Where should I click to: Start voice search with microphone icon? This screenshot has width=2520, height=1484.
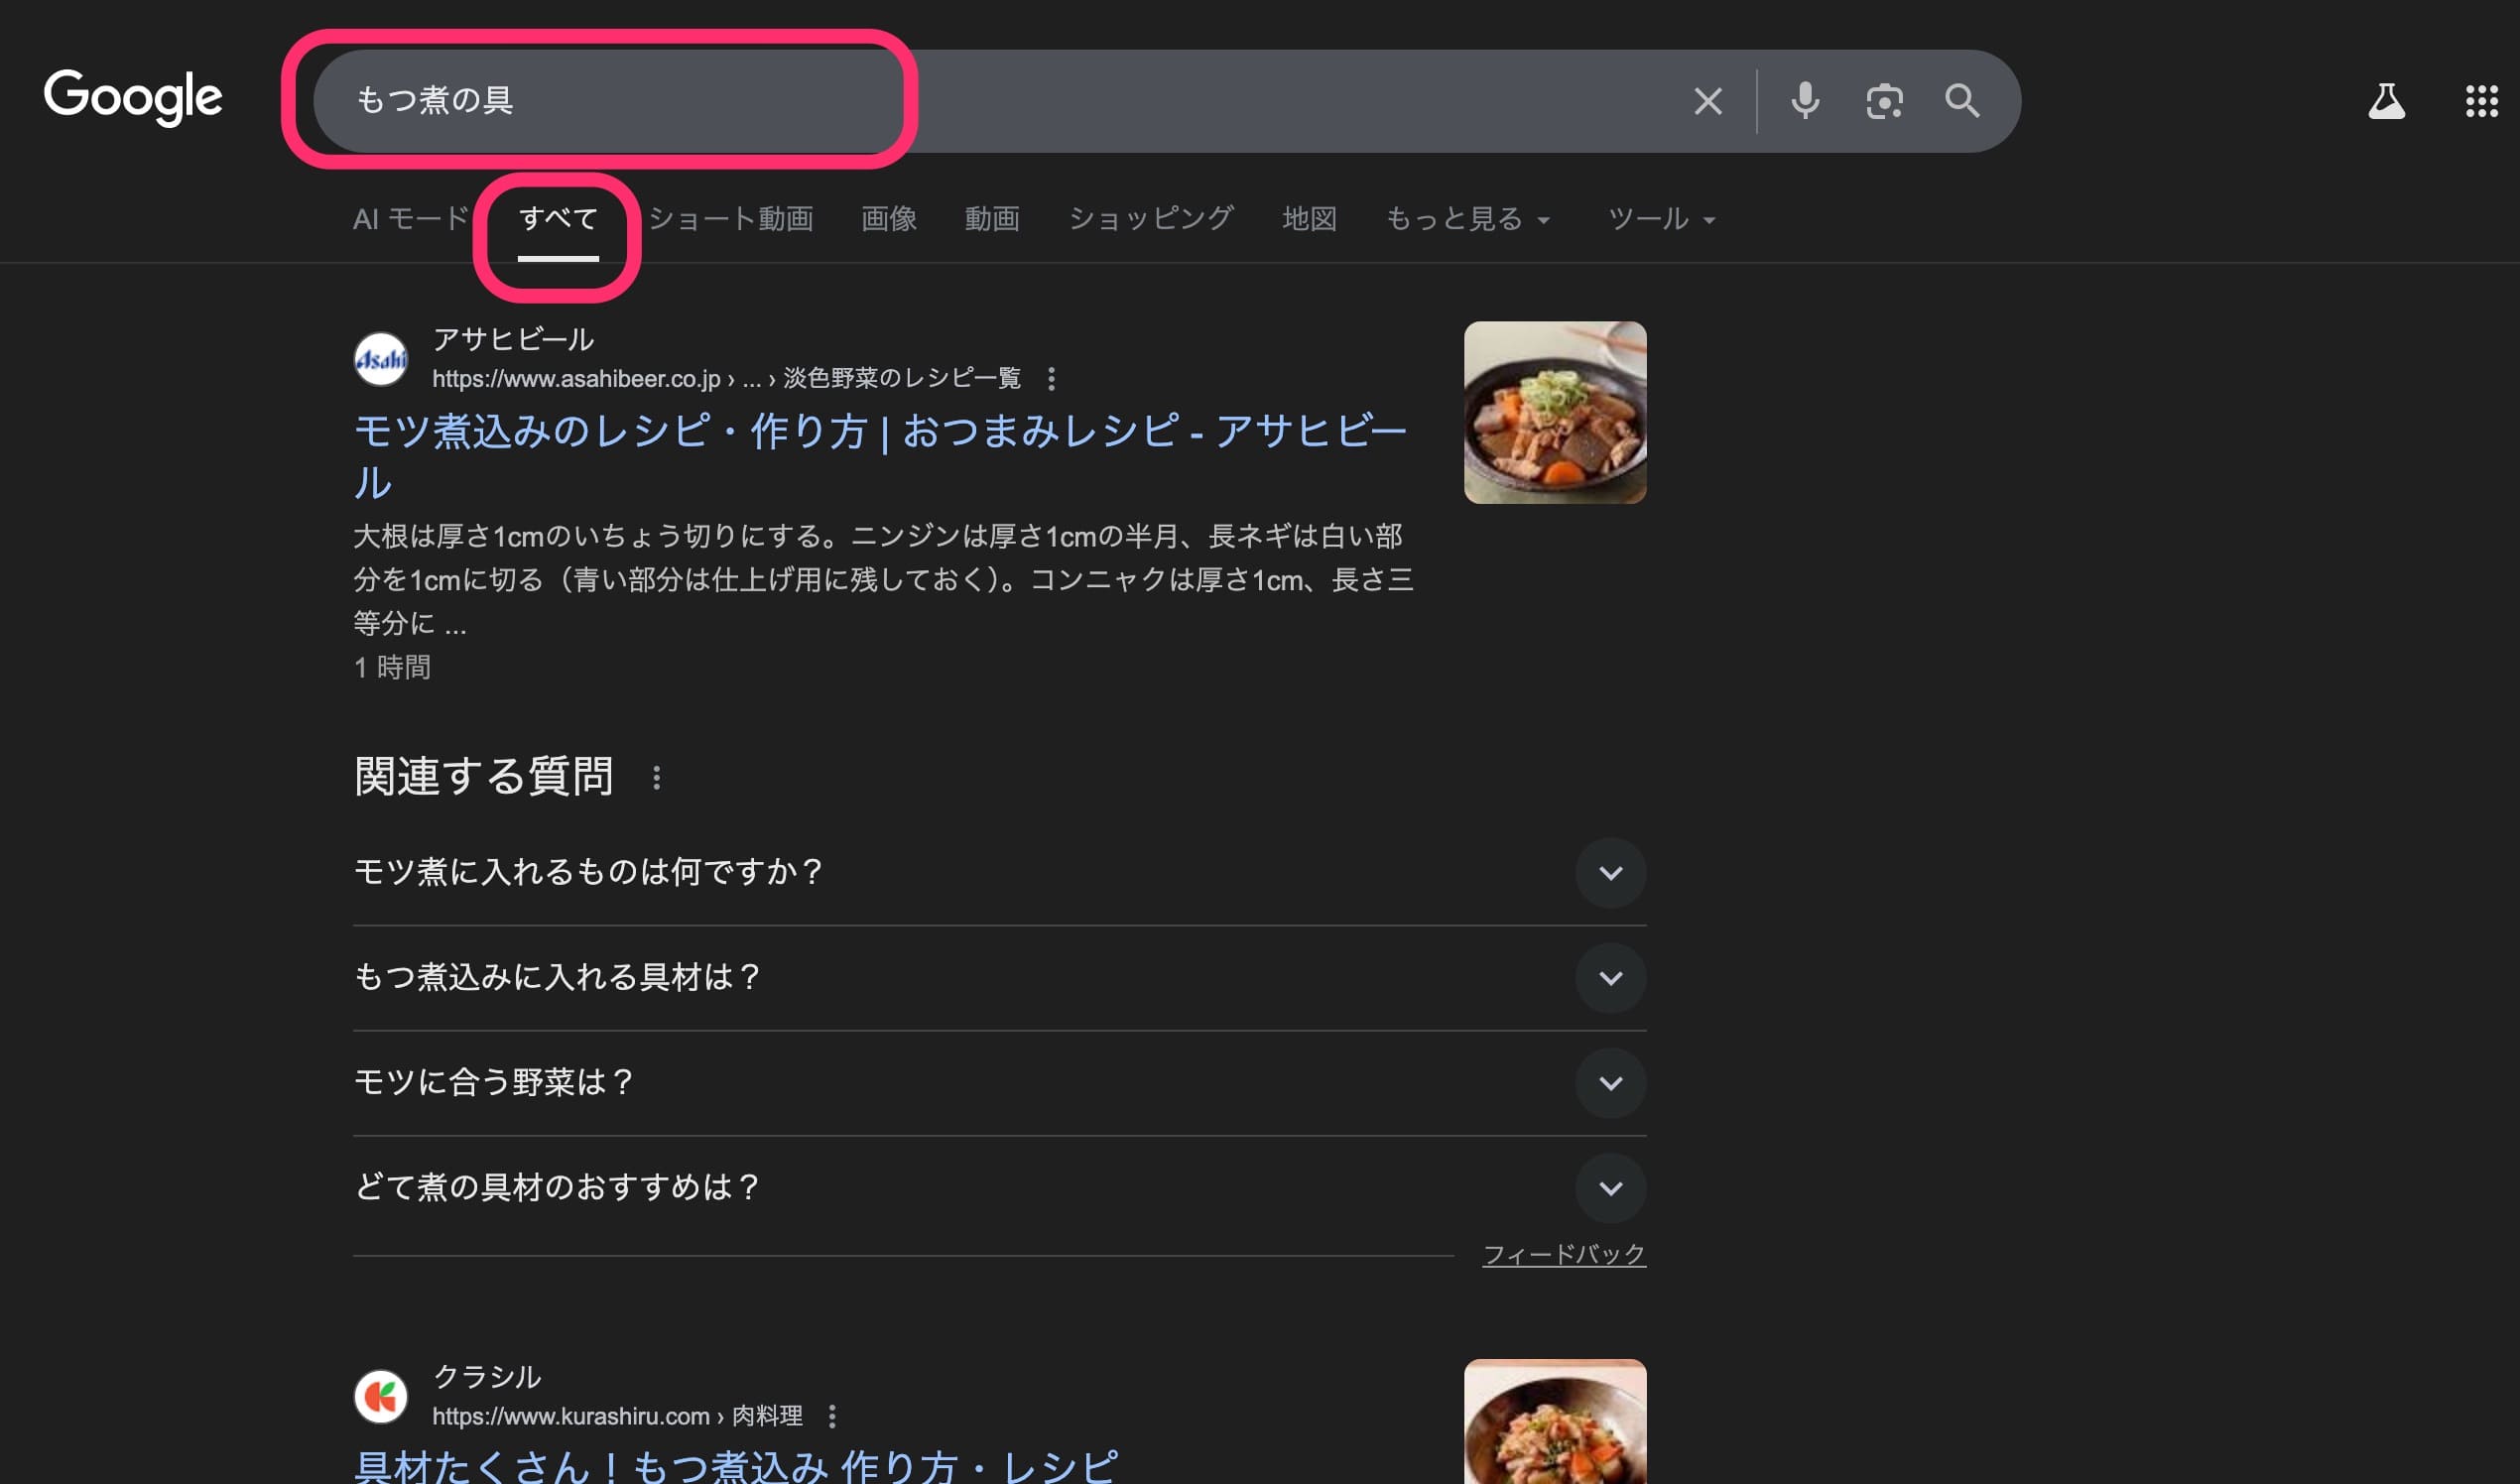[1805, 101]
